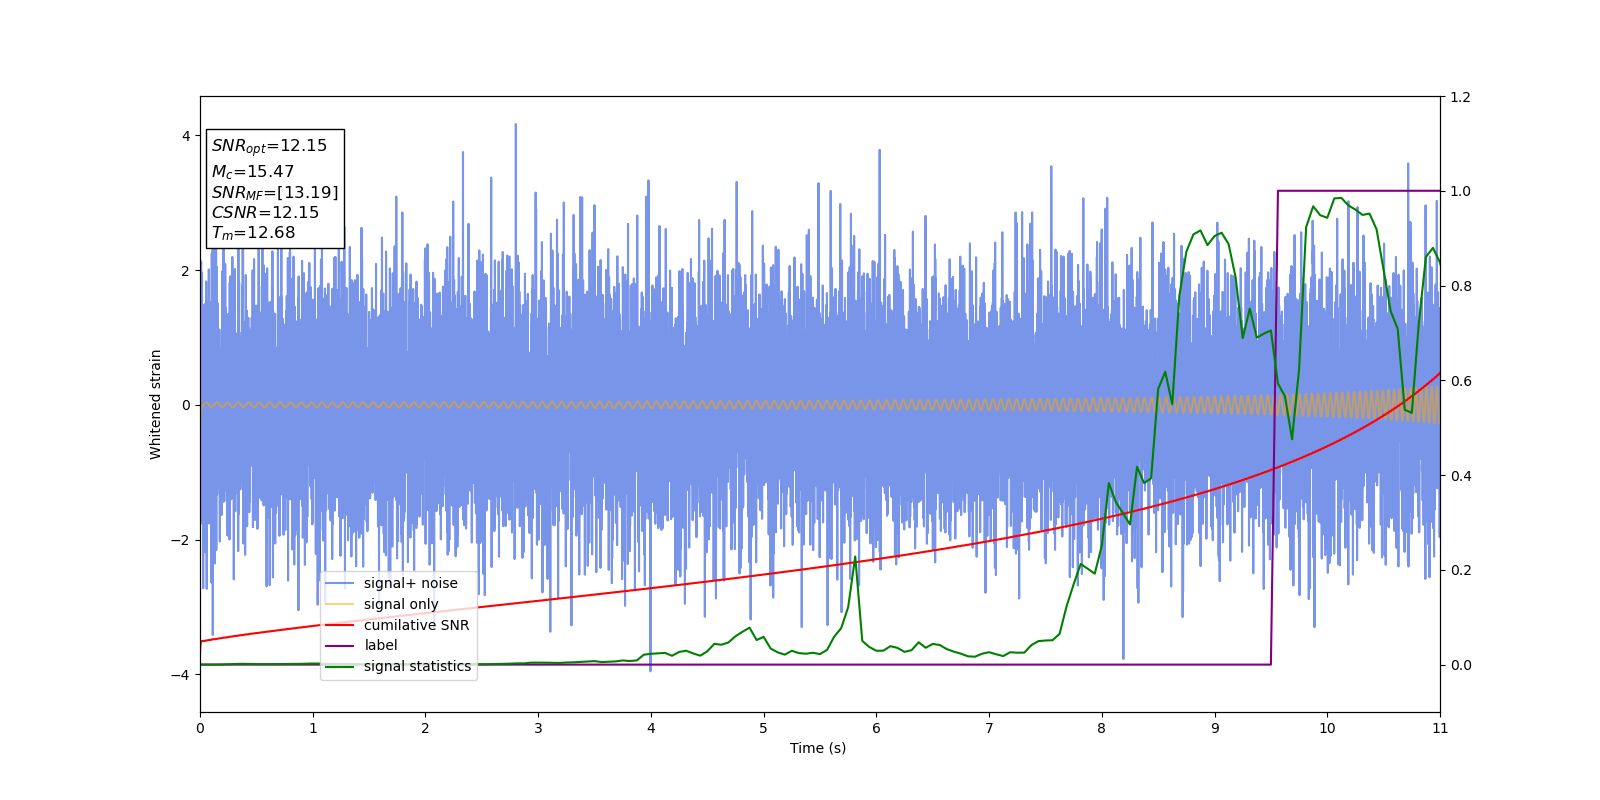Click the right-axis tick label 1.2
Viewport: 1600px width, 800px height.
[x=1460, y=97]
